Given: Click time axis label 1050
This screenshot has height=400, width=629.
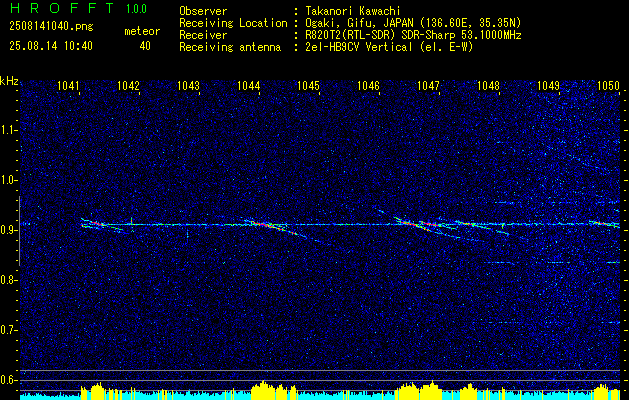Looking at the screenshot, I should coord(608,85).
